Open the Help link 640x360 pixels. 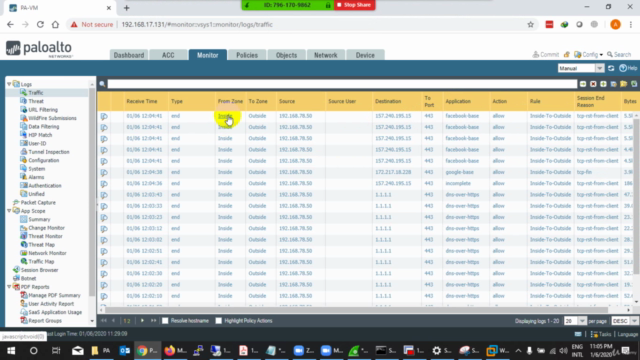click(x=629, y=68)
